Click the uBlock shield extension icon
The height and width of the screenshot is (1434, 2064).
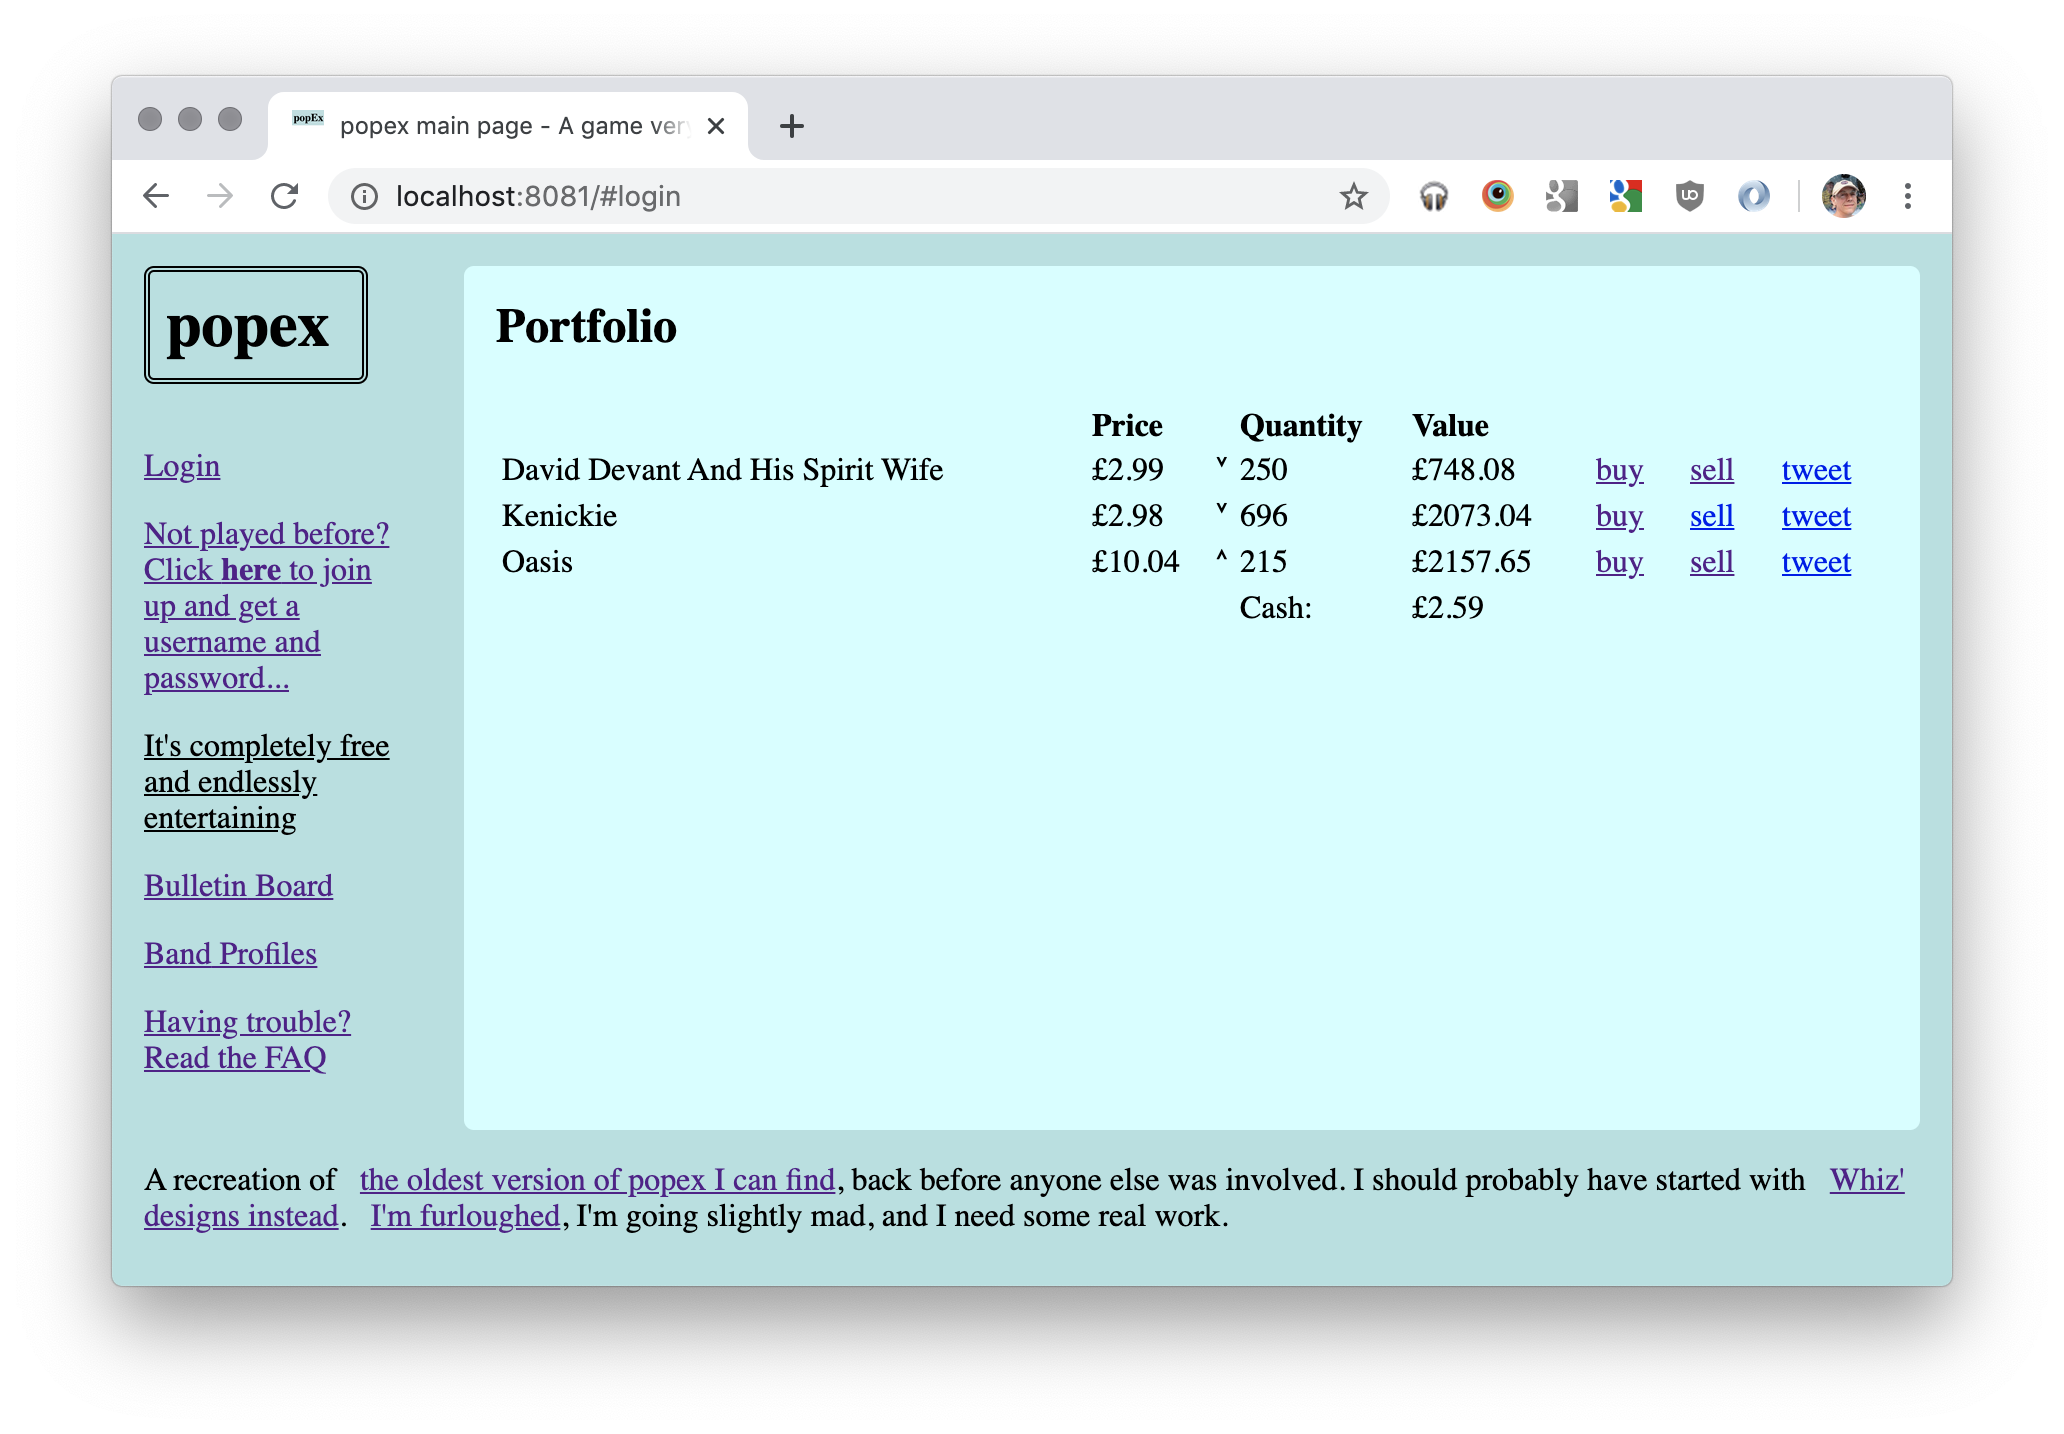click(1689, 196)
